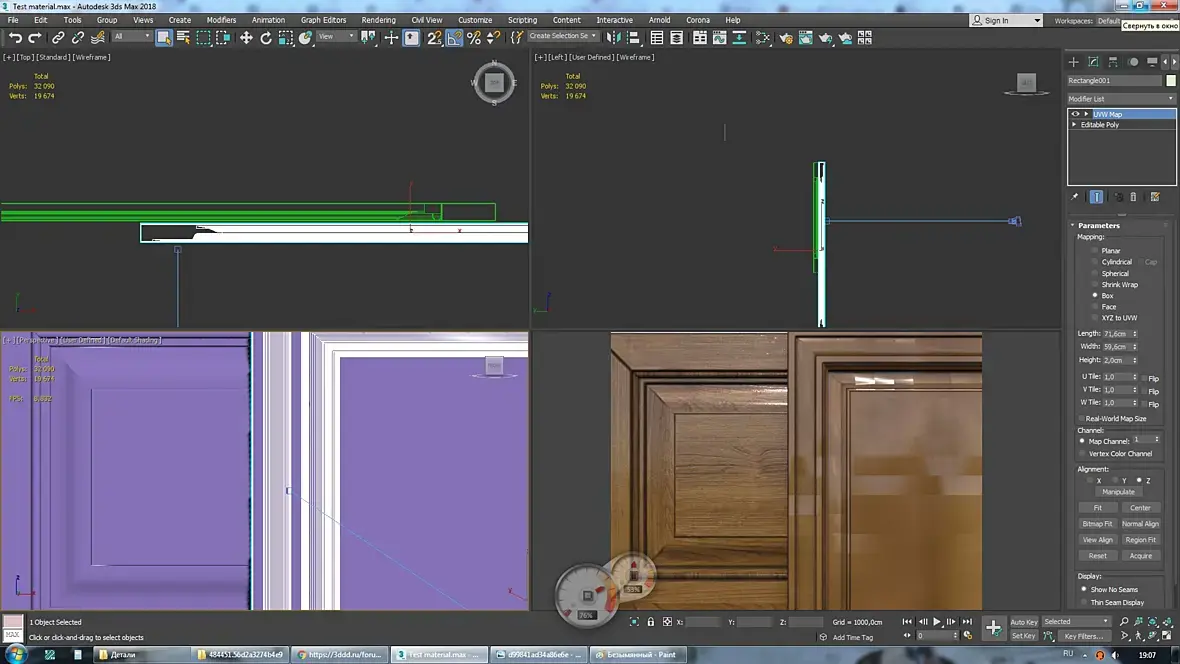The height and width of the screenshot is (664, 1180).
Task: Select the Move tool in toolbar
Action: click(246, 38)
